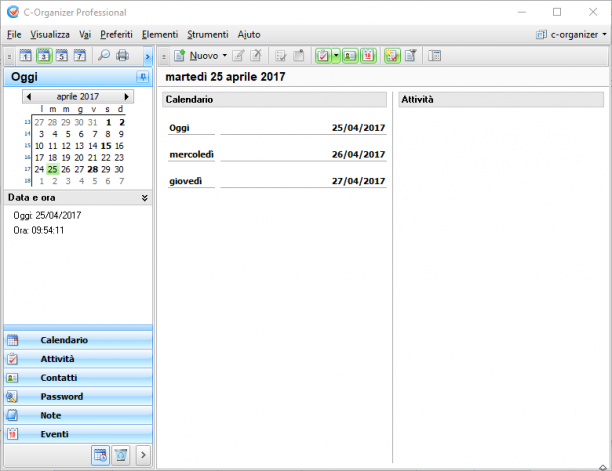
Task: Go to next month arrow
Action: tap(126, 97)
